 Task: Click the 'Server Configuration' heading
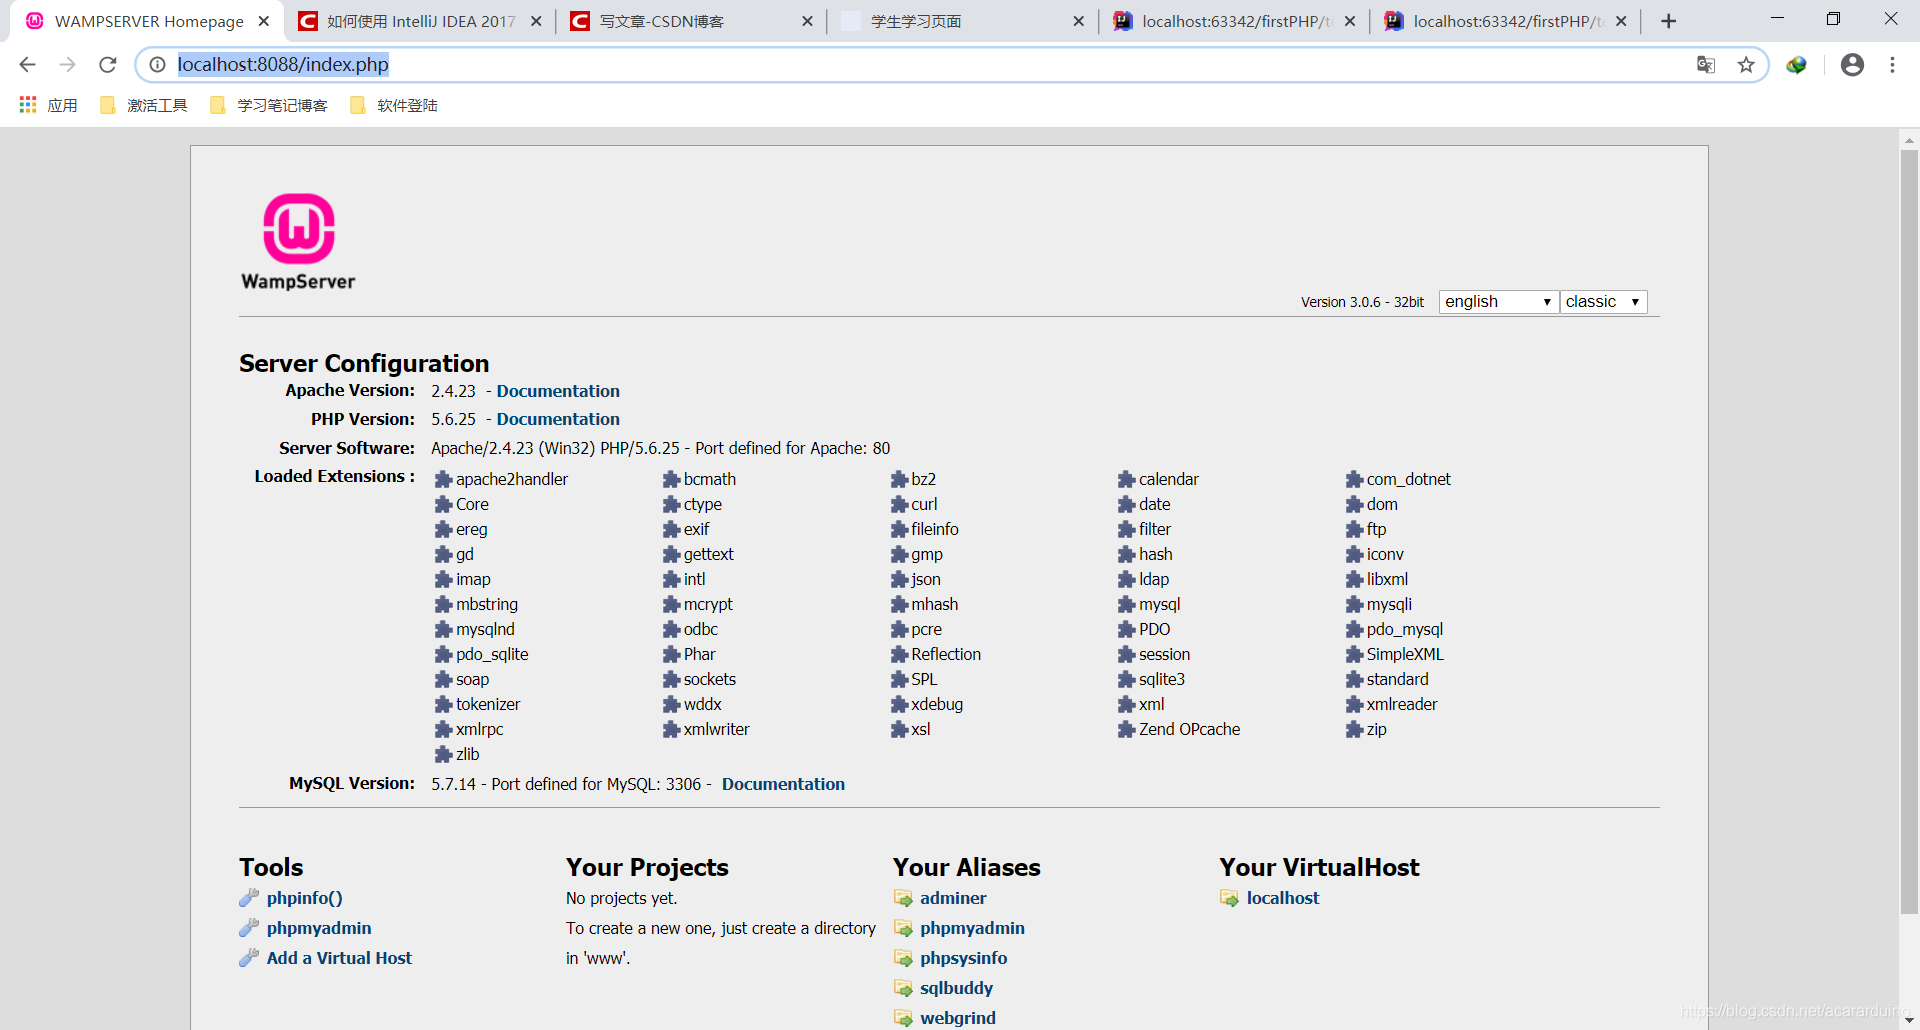tap(364, 363)
